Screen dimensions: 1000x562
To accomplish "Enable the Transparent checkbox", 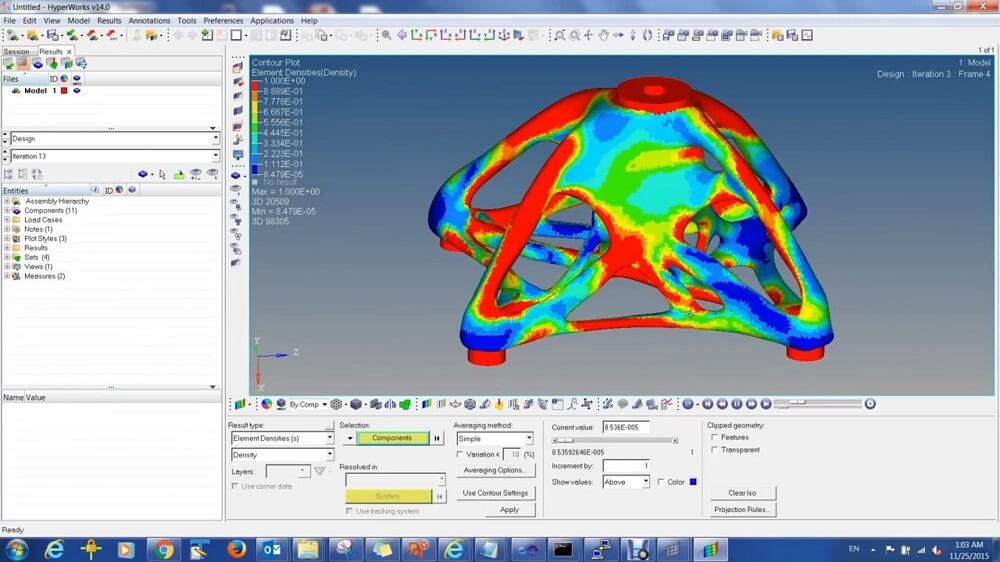I will click(713, 450).
